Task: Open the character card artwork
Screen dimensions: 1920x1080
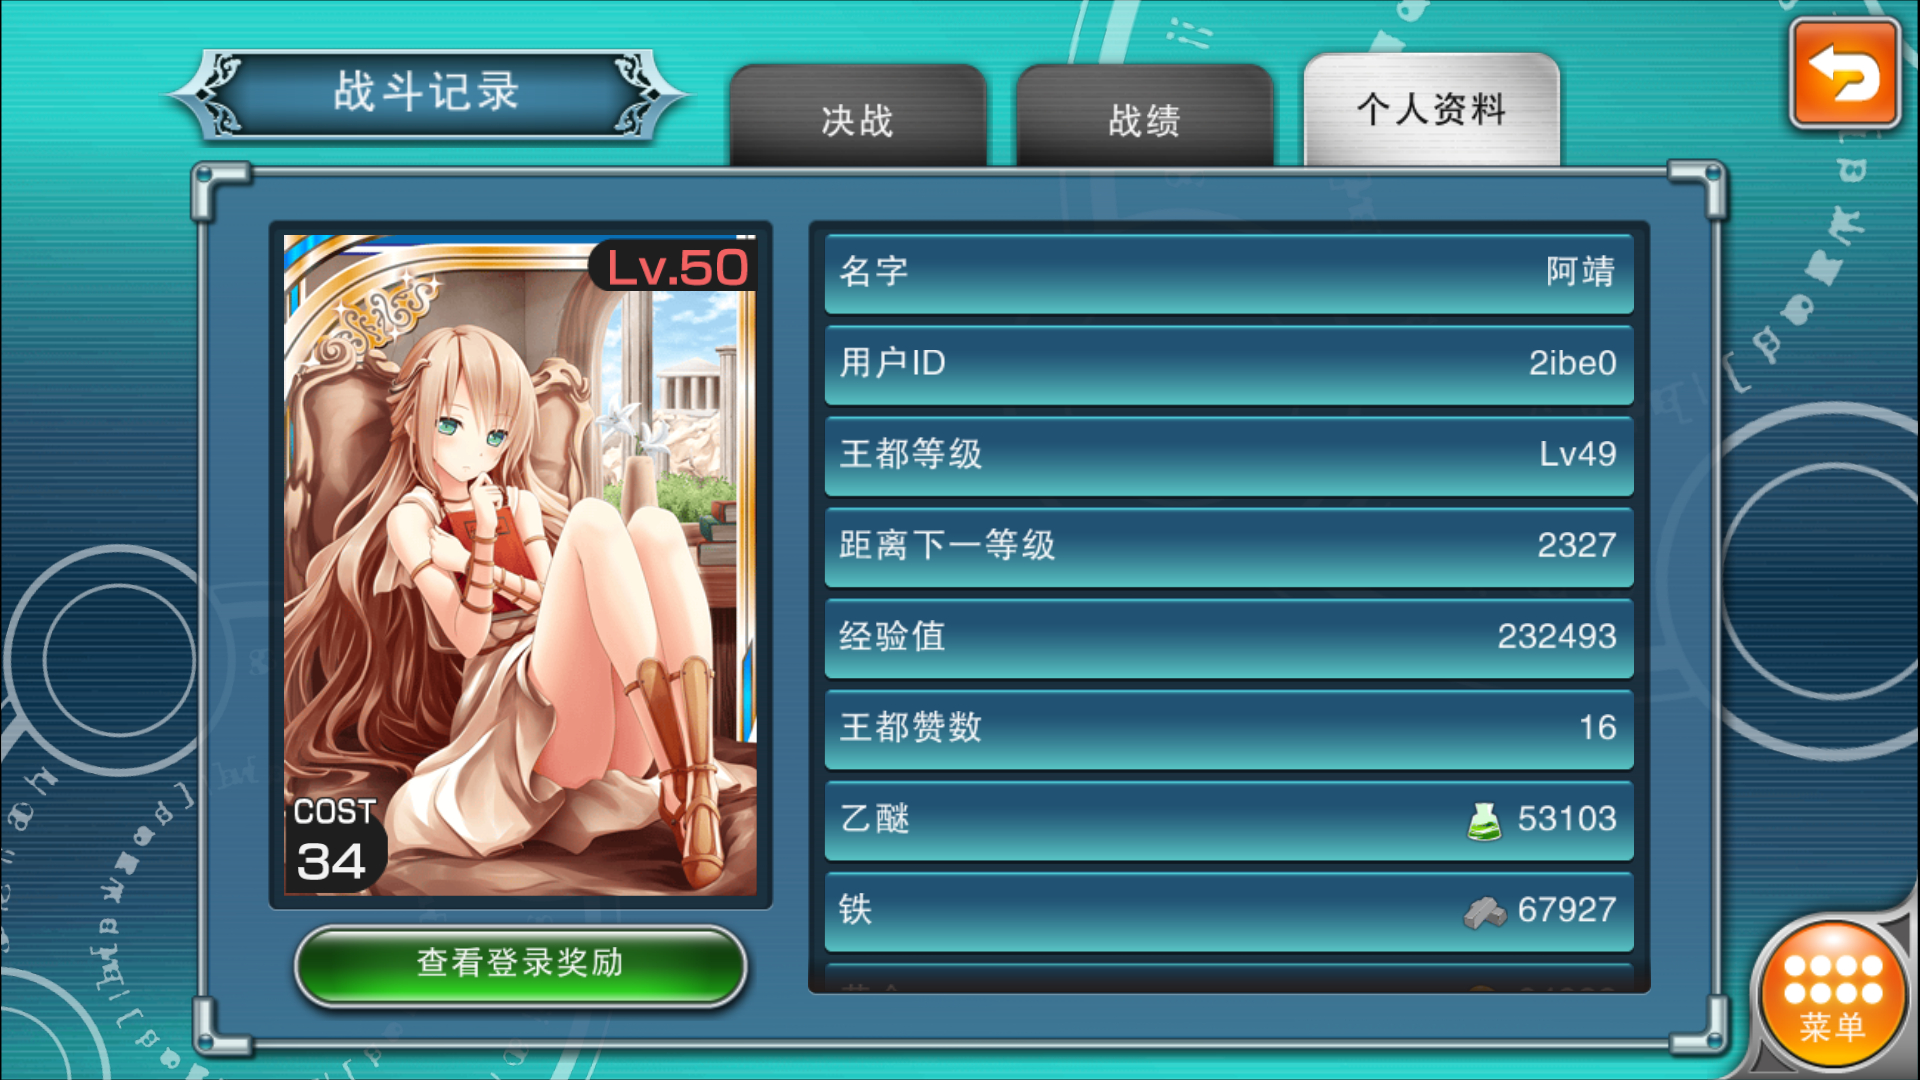Action: pos(520,565)
